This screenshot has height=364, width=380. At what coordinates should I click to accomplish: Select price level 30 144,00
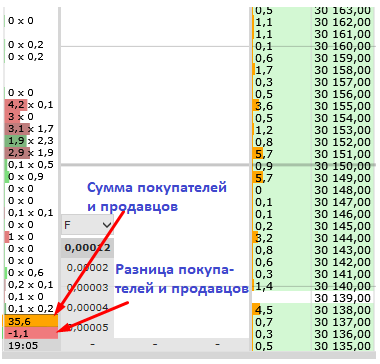click(342, 238)
